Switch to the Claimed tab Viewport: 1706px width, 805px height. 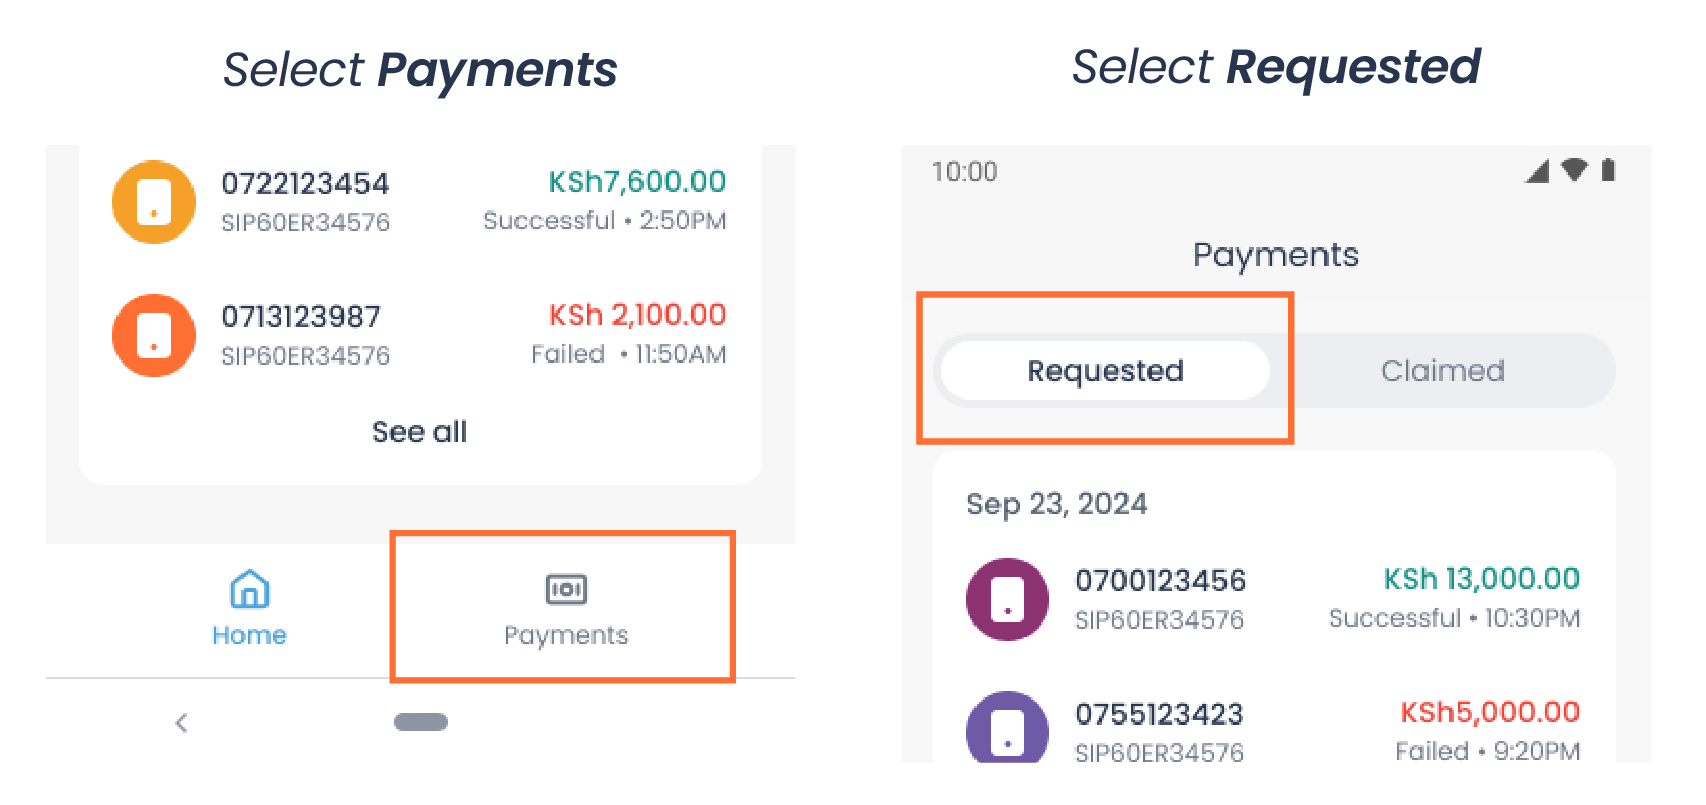(x=1442, y=370)
